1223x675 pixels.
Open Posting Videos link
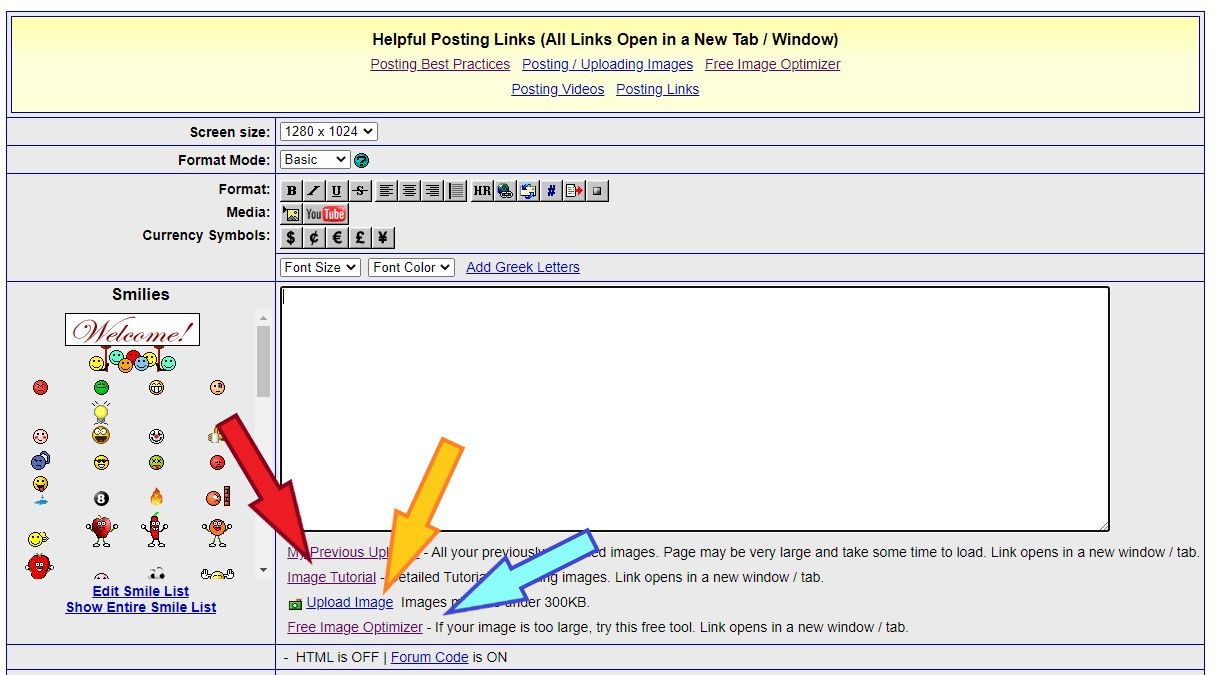pyautogui.click(x=558, y=89)
